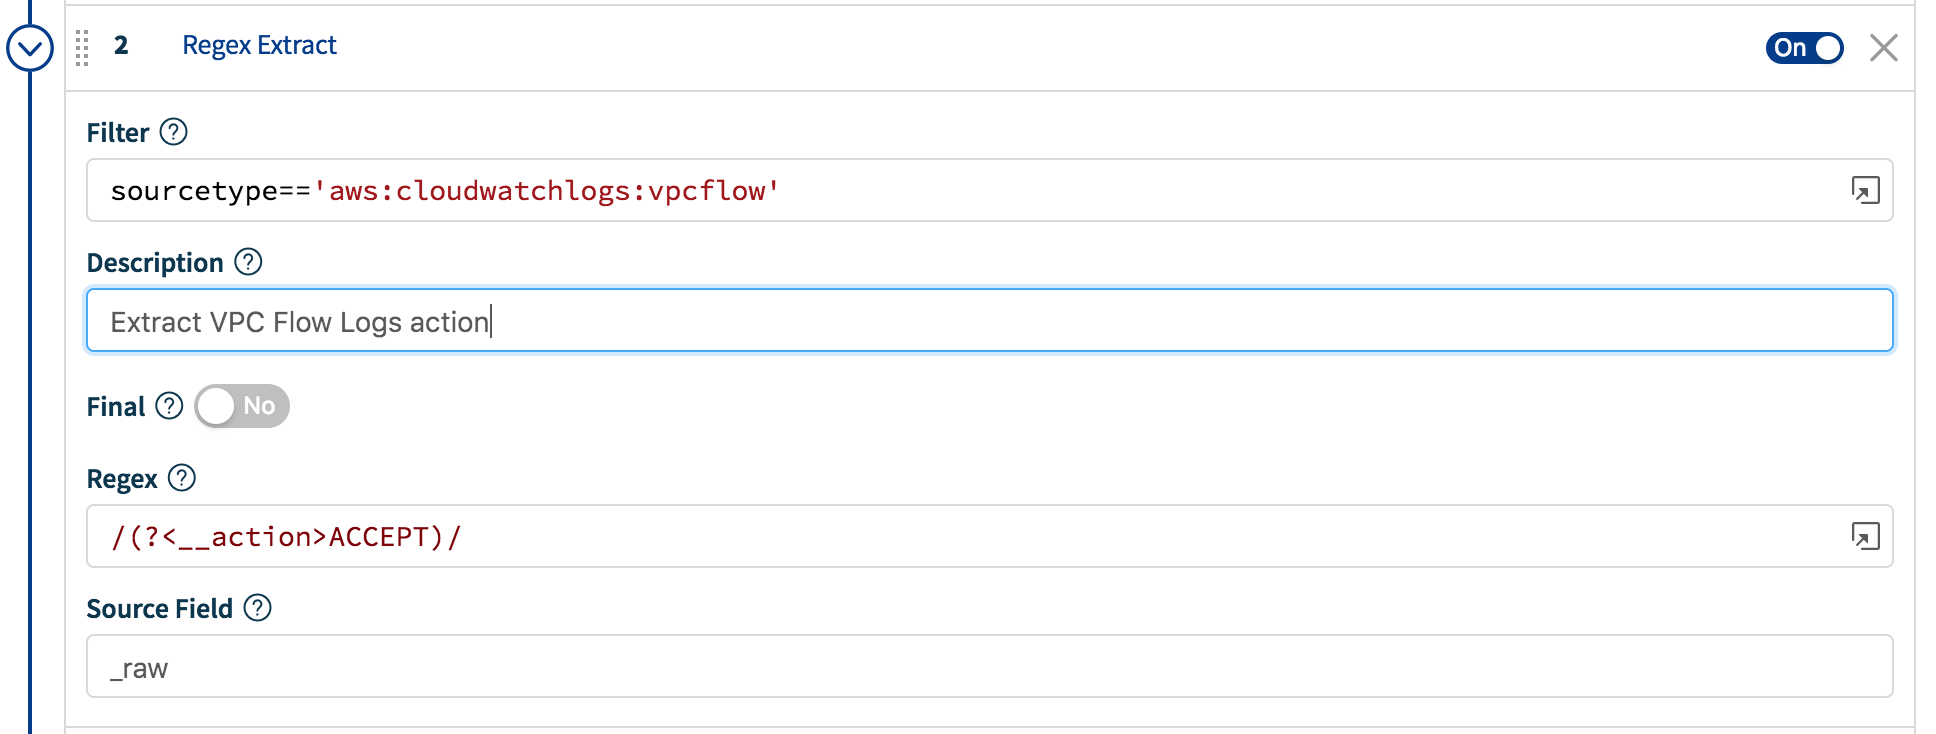The width and height of the screenshot is (1936, 734).
Task: Open the Source Field help tooltip
Action: pos(257,607)
